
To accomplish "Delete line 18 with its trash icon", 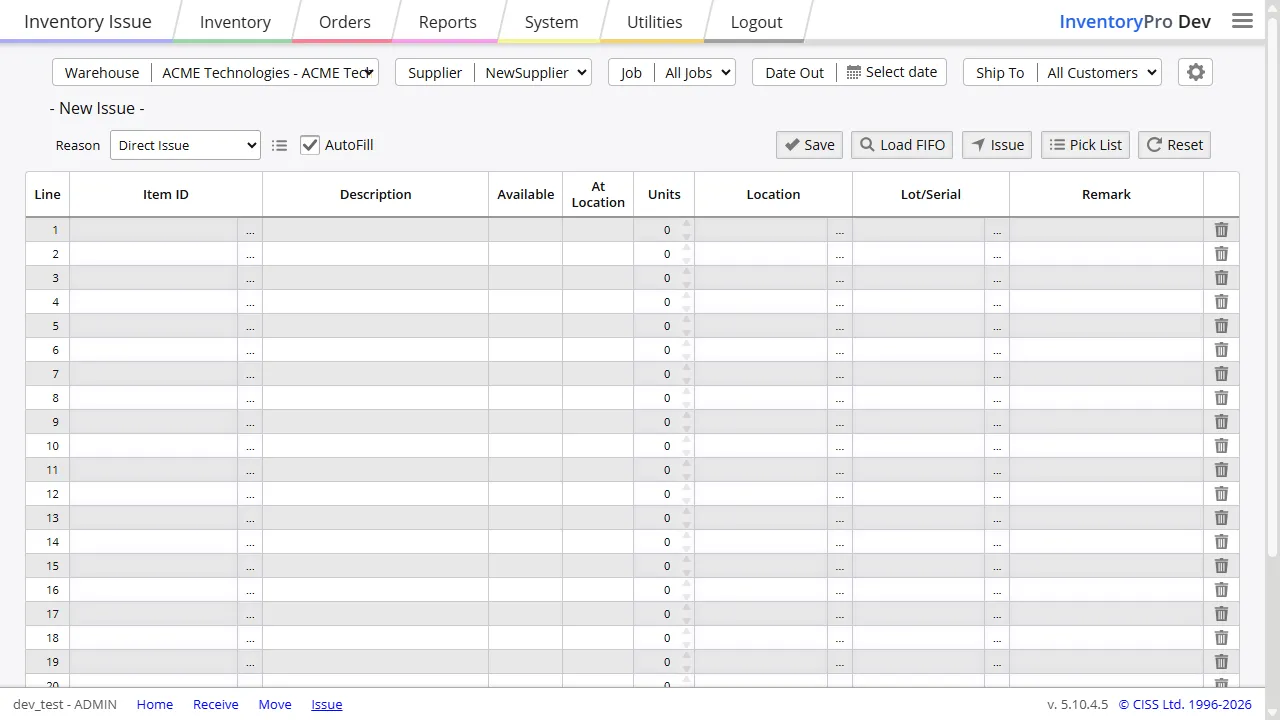I will click(x=1221, y=638).
